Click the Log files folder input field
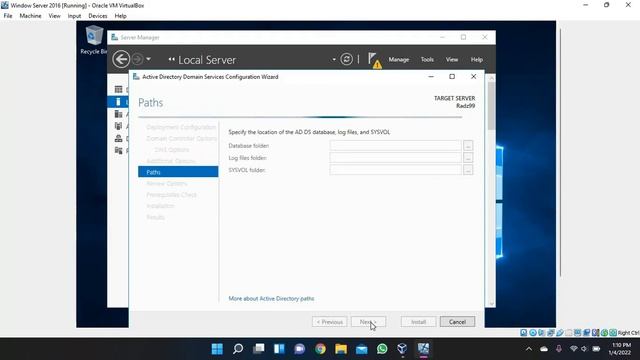 point(395,158)
